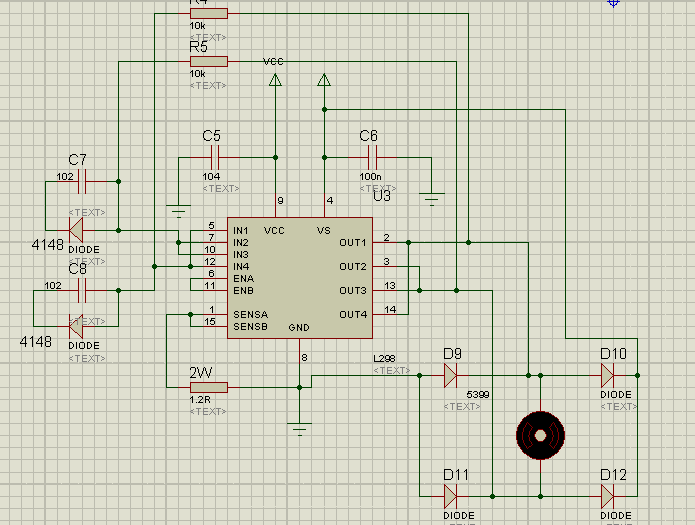
Task: Select the power terminal above pin 9
Action: coord(275,80)
